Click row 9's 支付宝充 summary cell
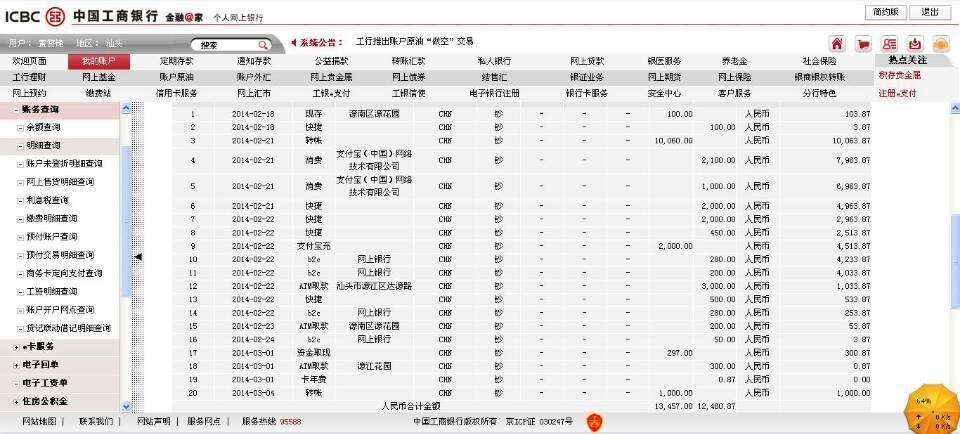Image resolution: width=960 pixels, height=434 pixels. point(313,246)
